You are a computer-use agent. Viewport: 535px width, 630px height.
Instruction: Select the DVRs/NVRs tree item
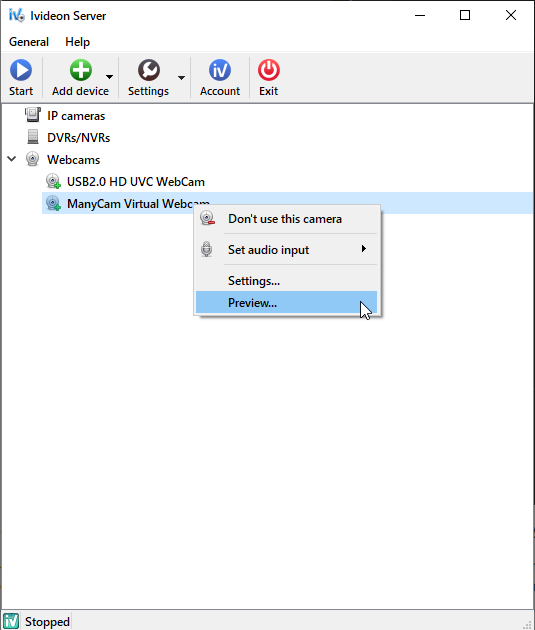(78, 138)
